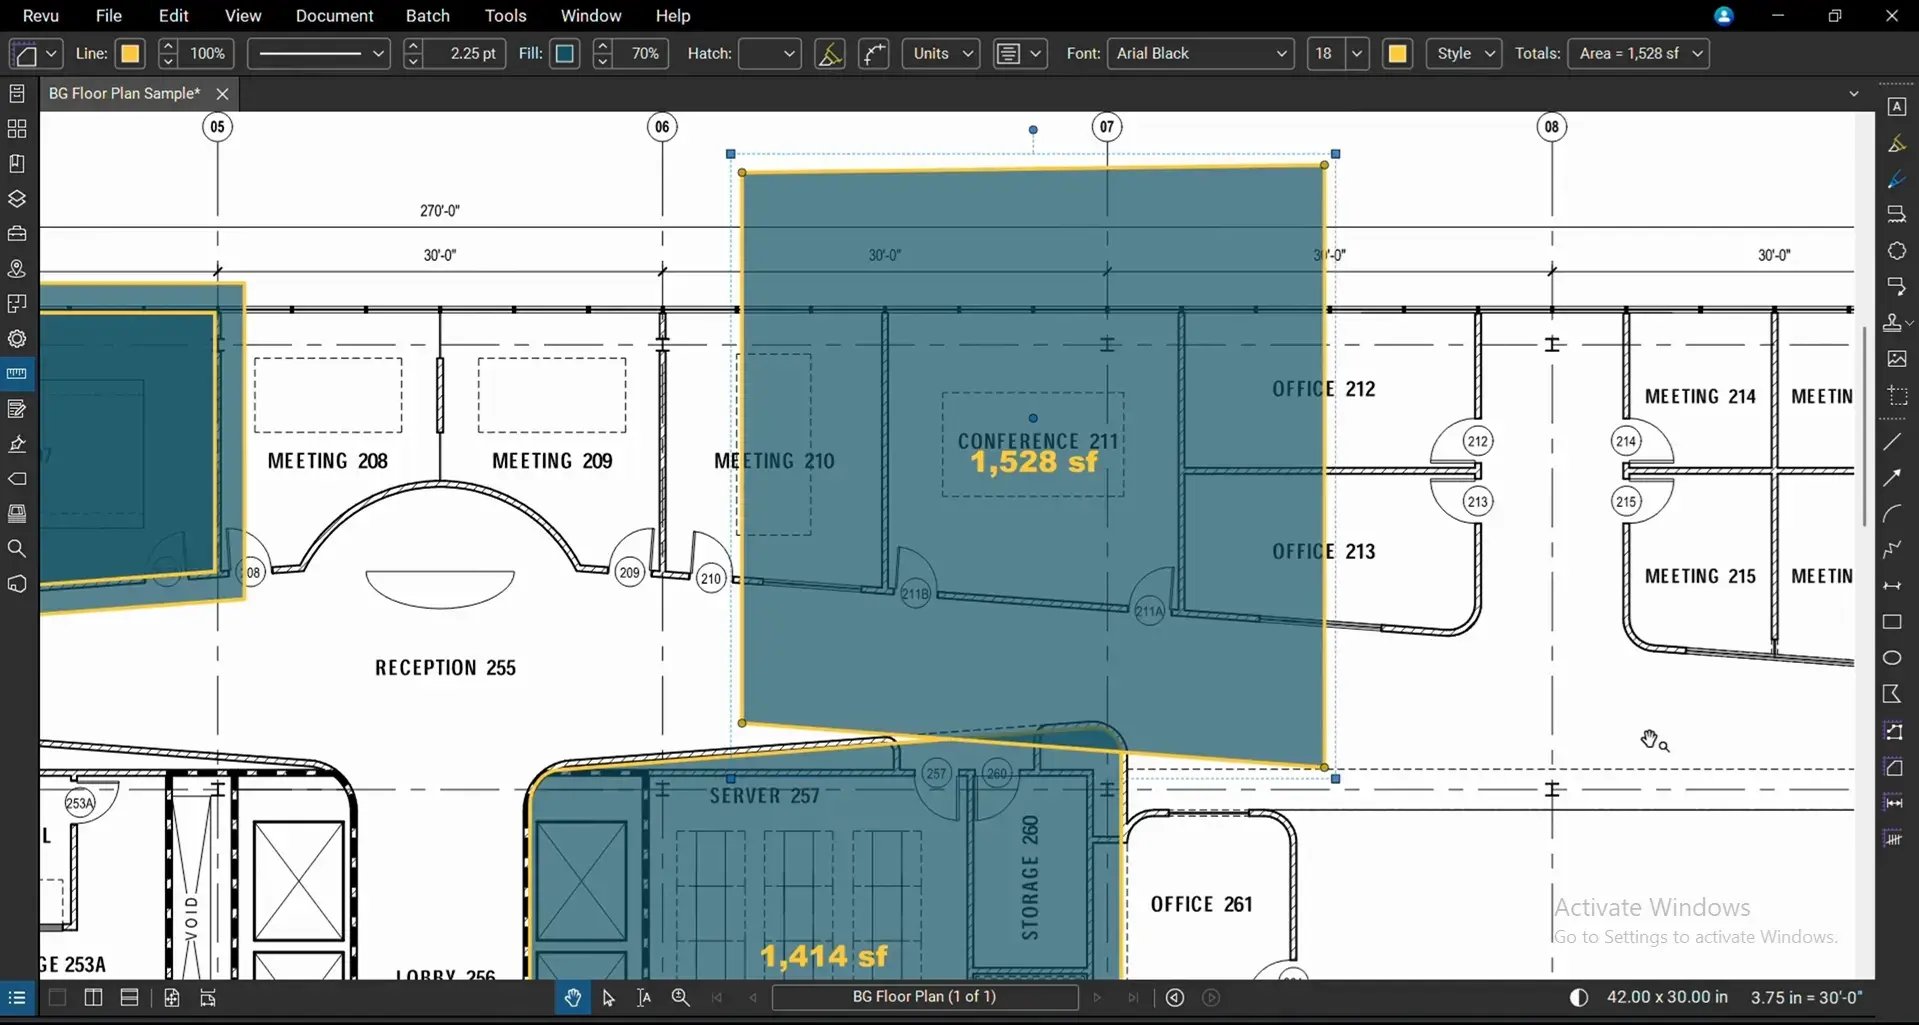Open the Tool Chest panel
Image resolution: width=1919 pixels, height=1025 pixels.
pyautogui.click(x=17, y=234)
